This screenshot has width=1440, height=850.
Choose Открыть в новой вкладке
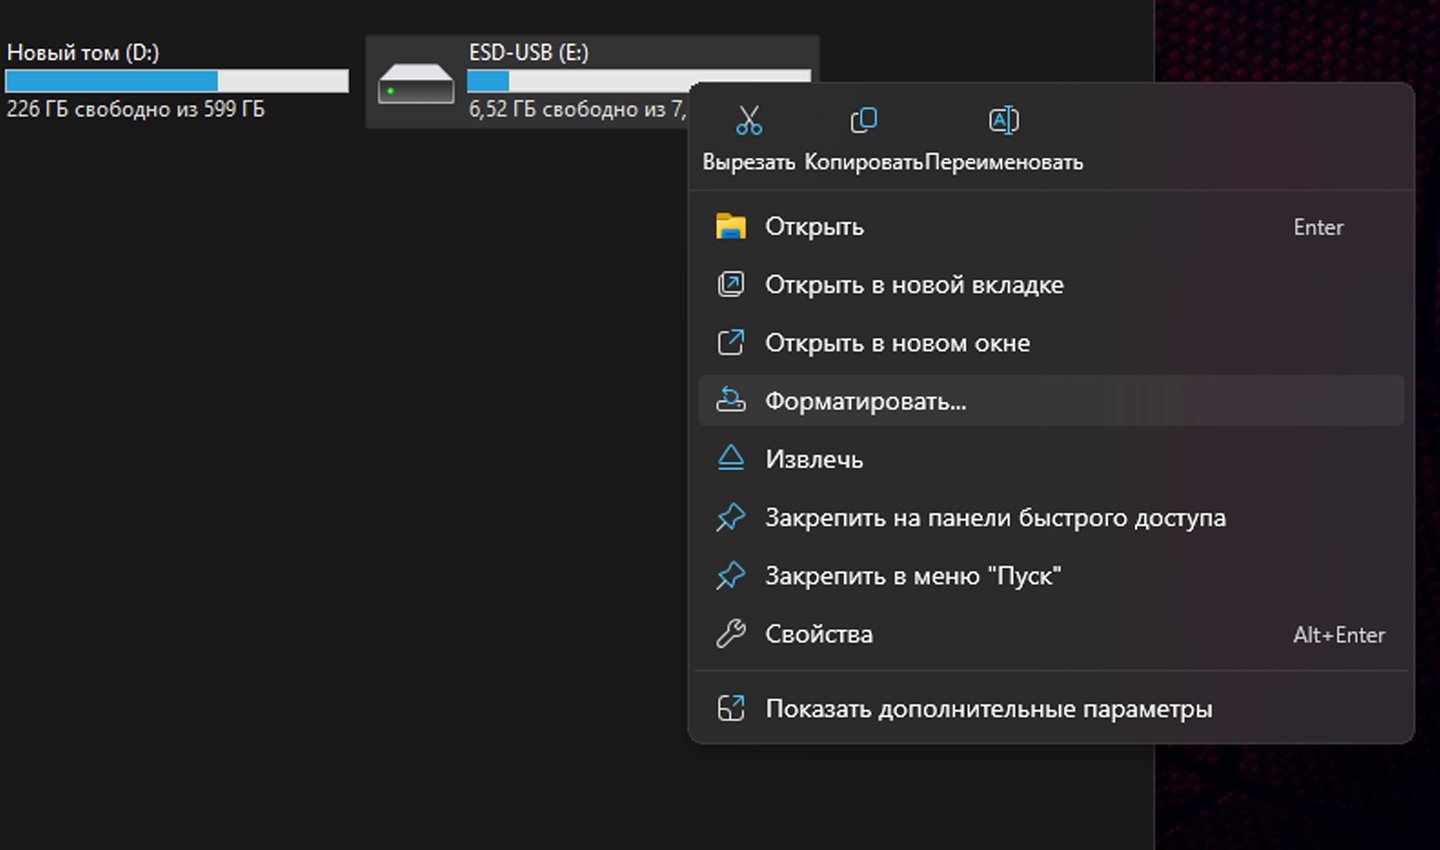(x=1051, y=285)
